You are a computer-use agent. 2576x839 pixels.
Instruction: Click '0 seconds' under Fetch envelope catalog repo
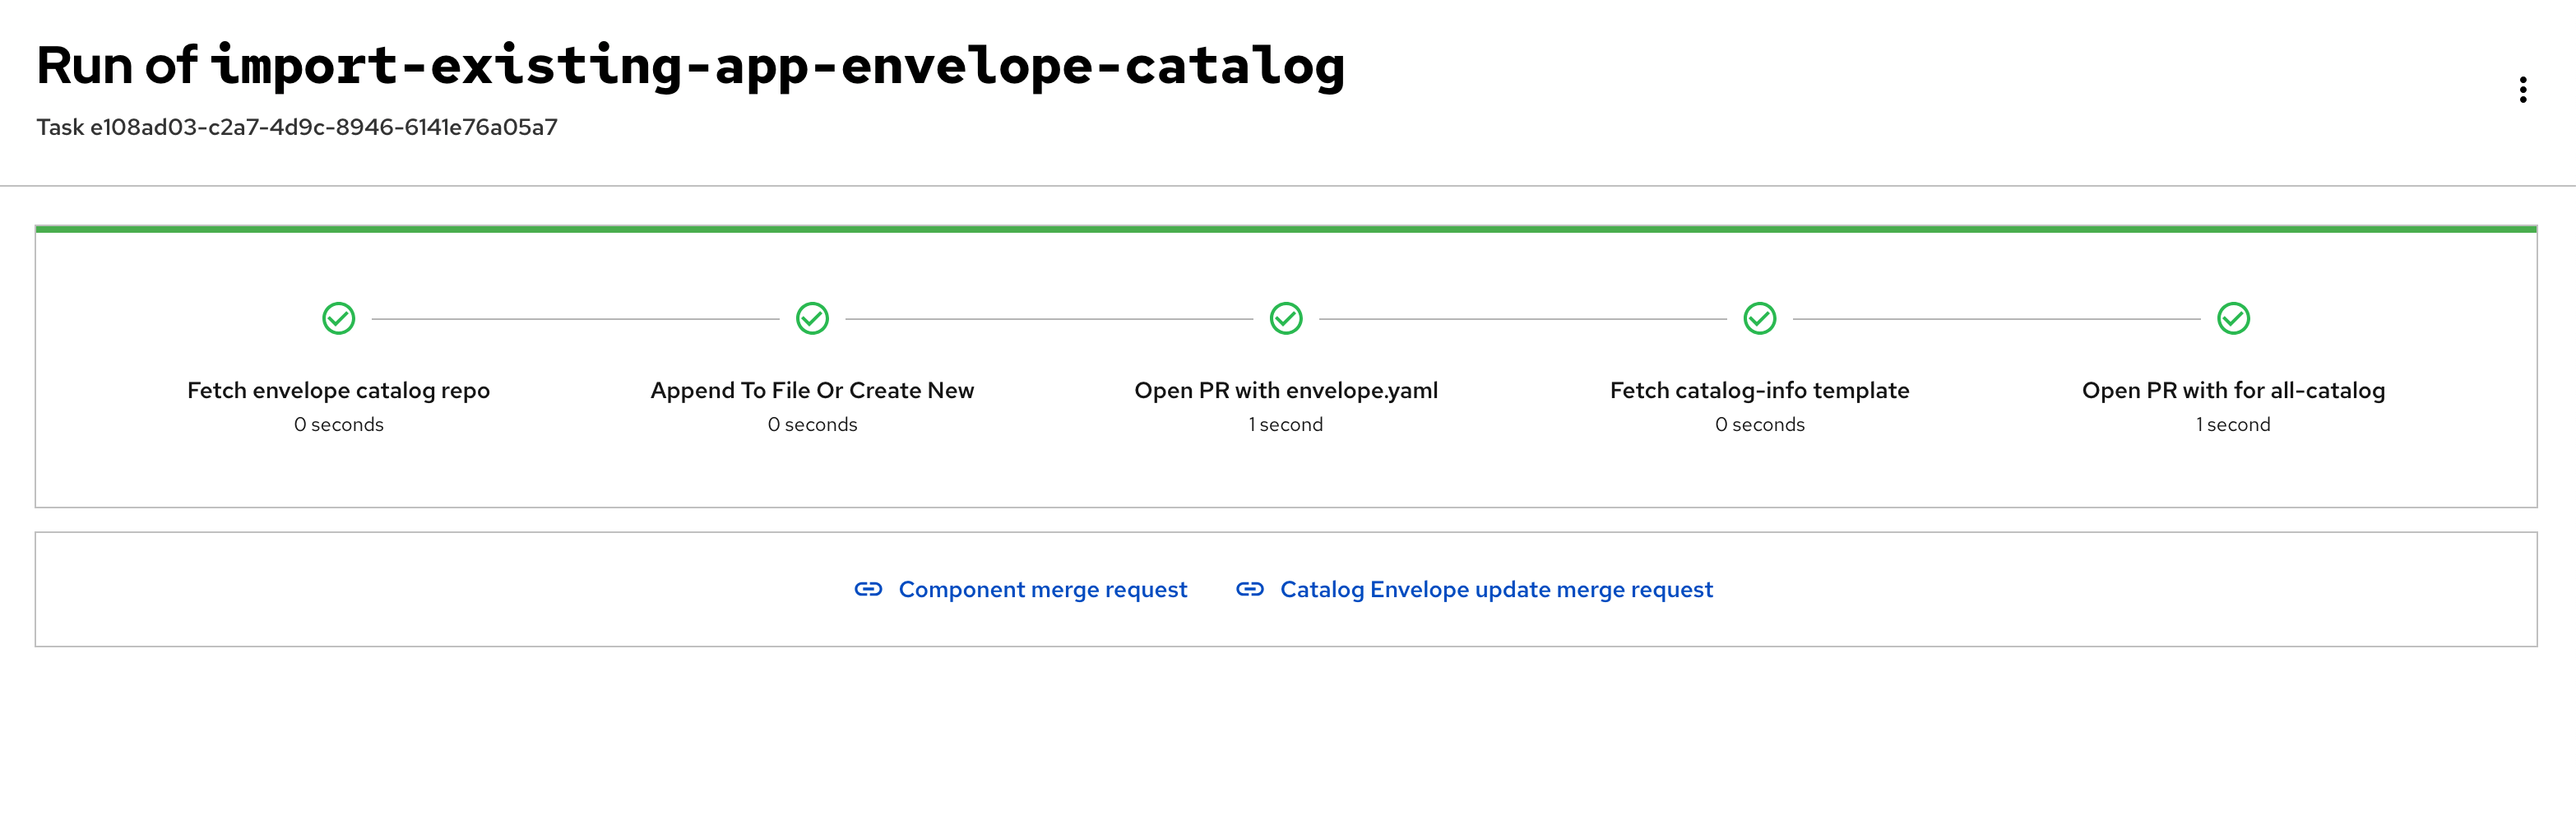point(338,424)
